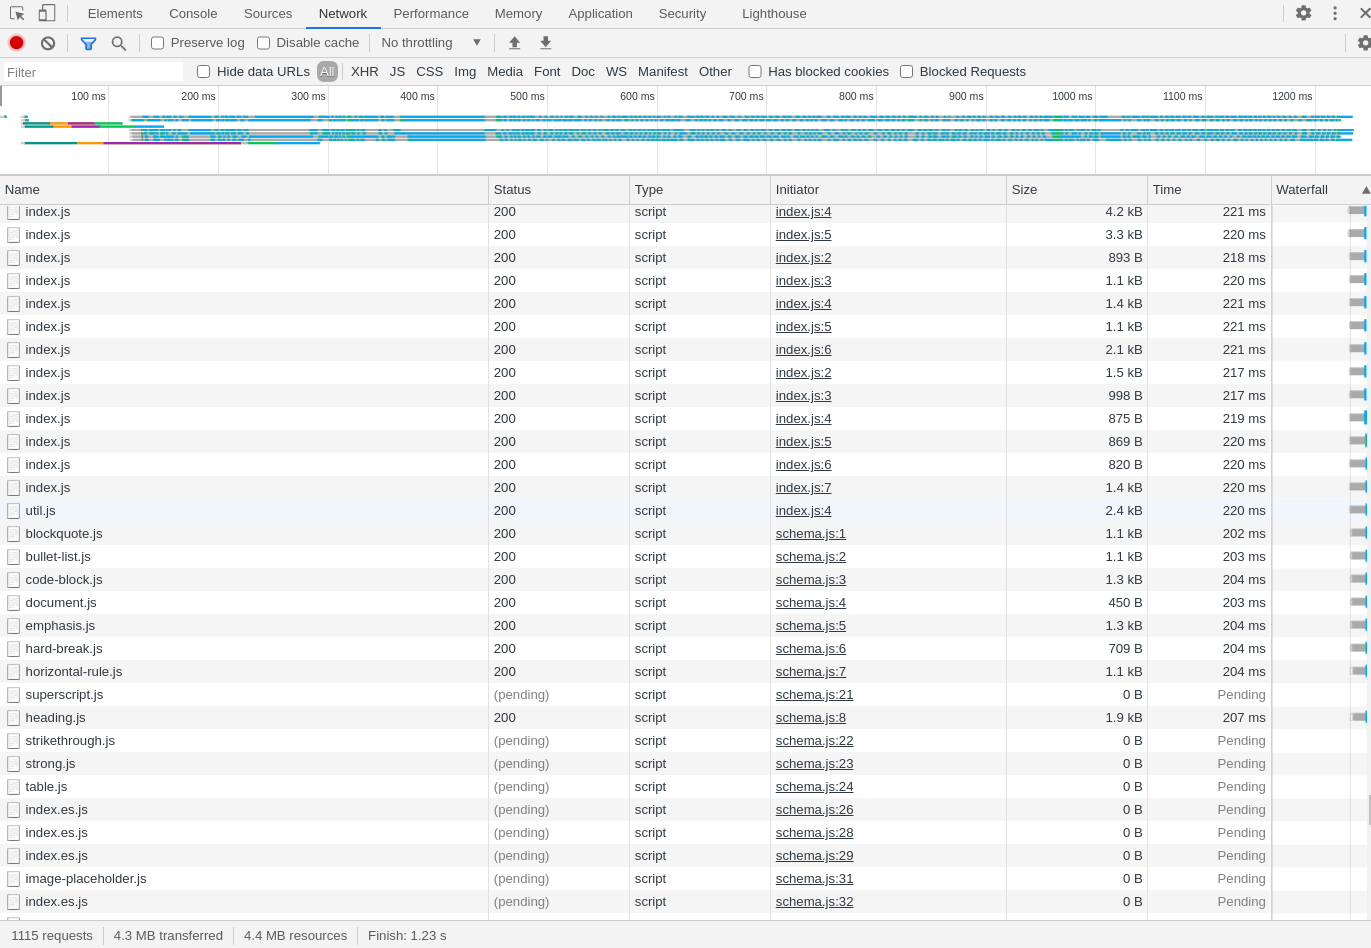Click in the Filter input field
This screenshot has height=948, width=1371.
point(92,71)
